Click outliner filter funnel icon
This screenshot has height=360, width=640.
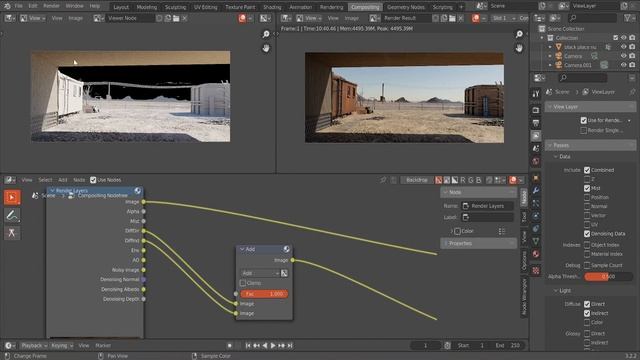628,18
